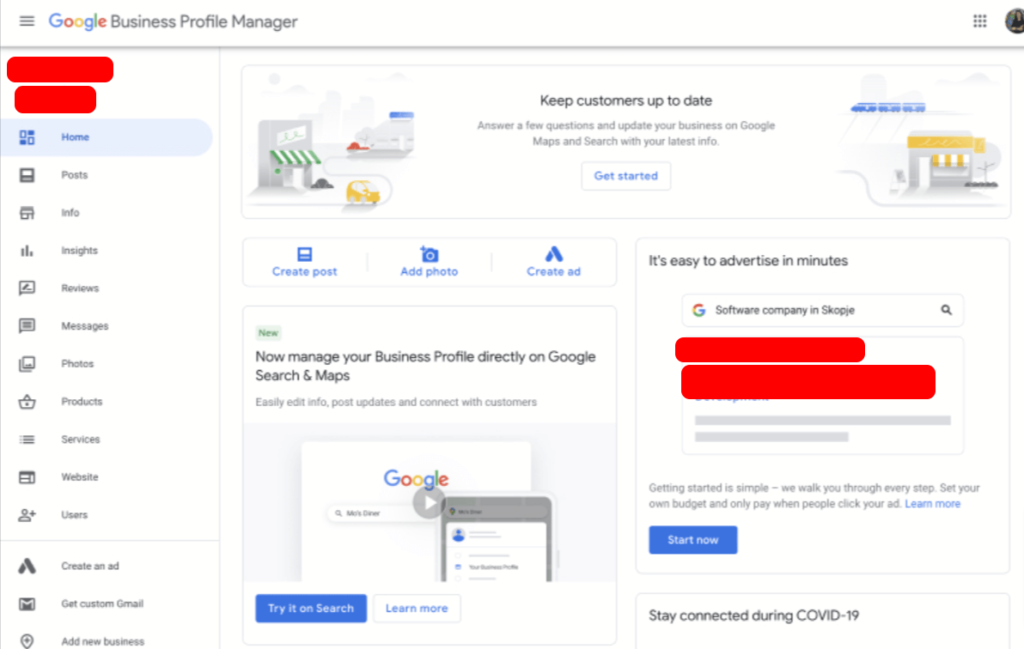Open the Insights section from sidebar
The image size is (1024, 649).
coord(80,250)
